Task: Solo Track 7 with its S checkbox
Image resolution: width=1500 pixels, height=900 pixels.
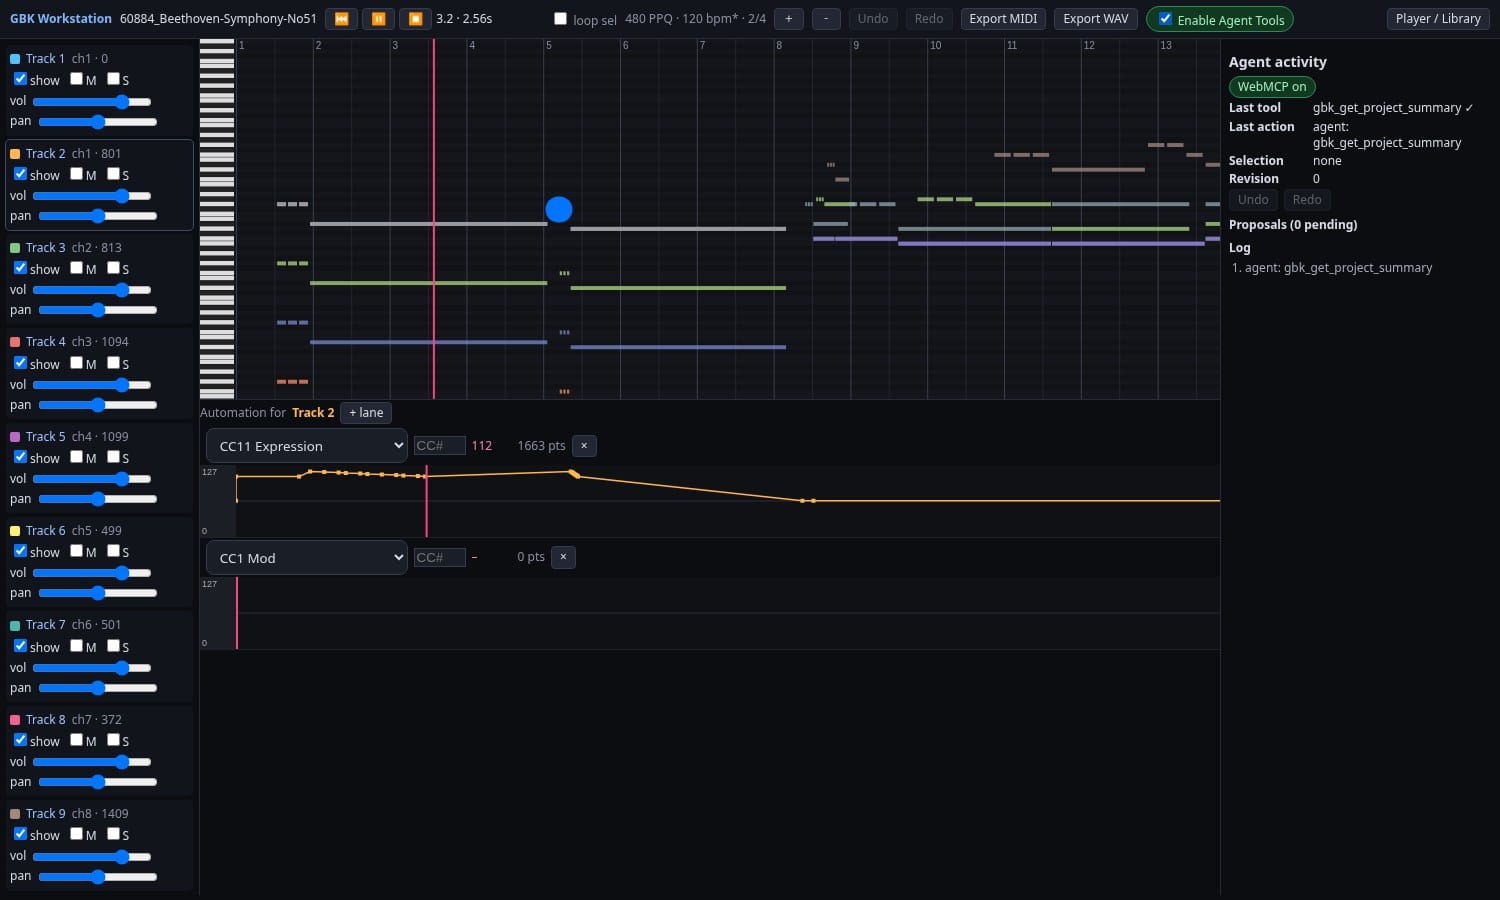Action: coord(113,646)
